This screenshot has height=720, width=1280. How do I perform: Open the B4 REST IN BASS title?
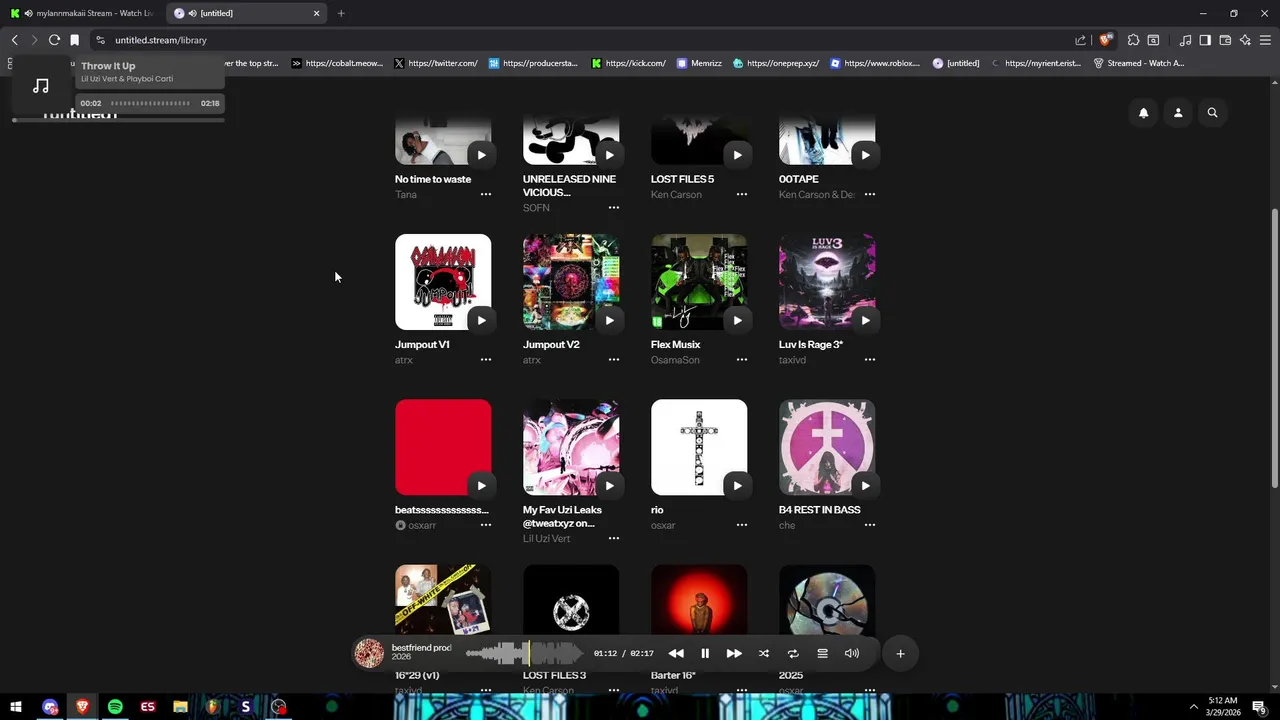click(x=819, y=510)
